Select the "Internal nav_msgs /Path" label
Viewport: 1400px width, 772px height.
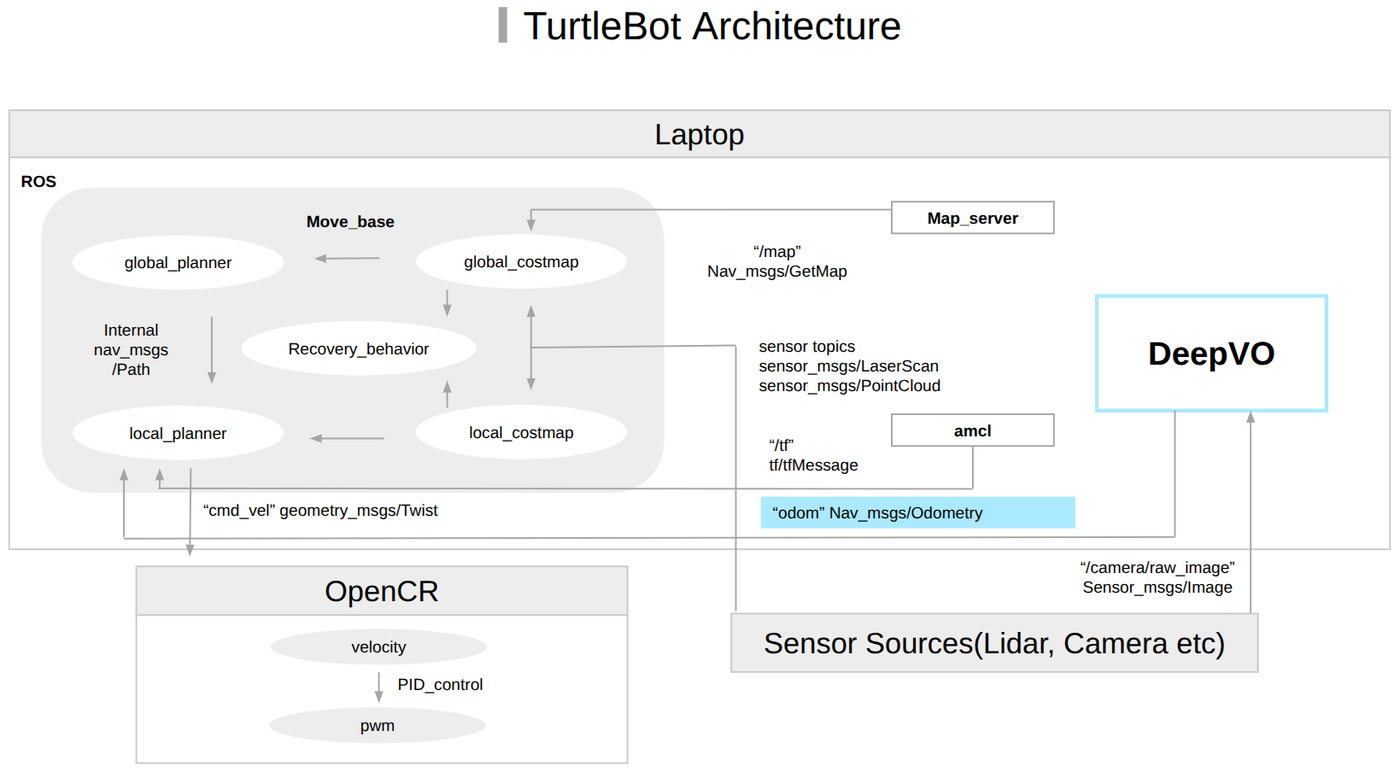pyautogui.click(x=131, y=350)
